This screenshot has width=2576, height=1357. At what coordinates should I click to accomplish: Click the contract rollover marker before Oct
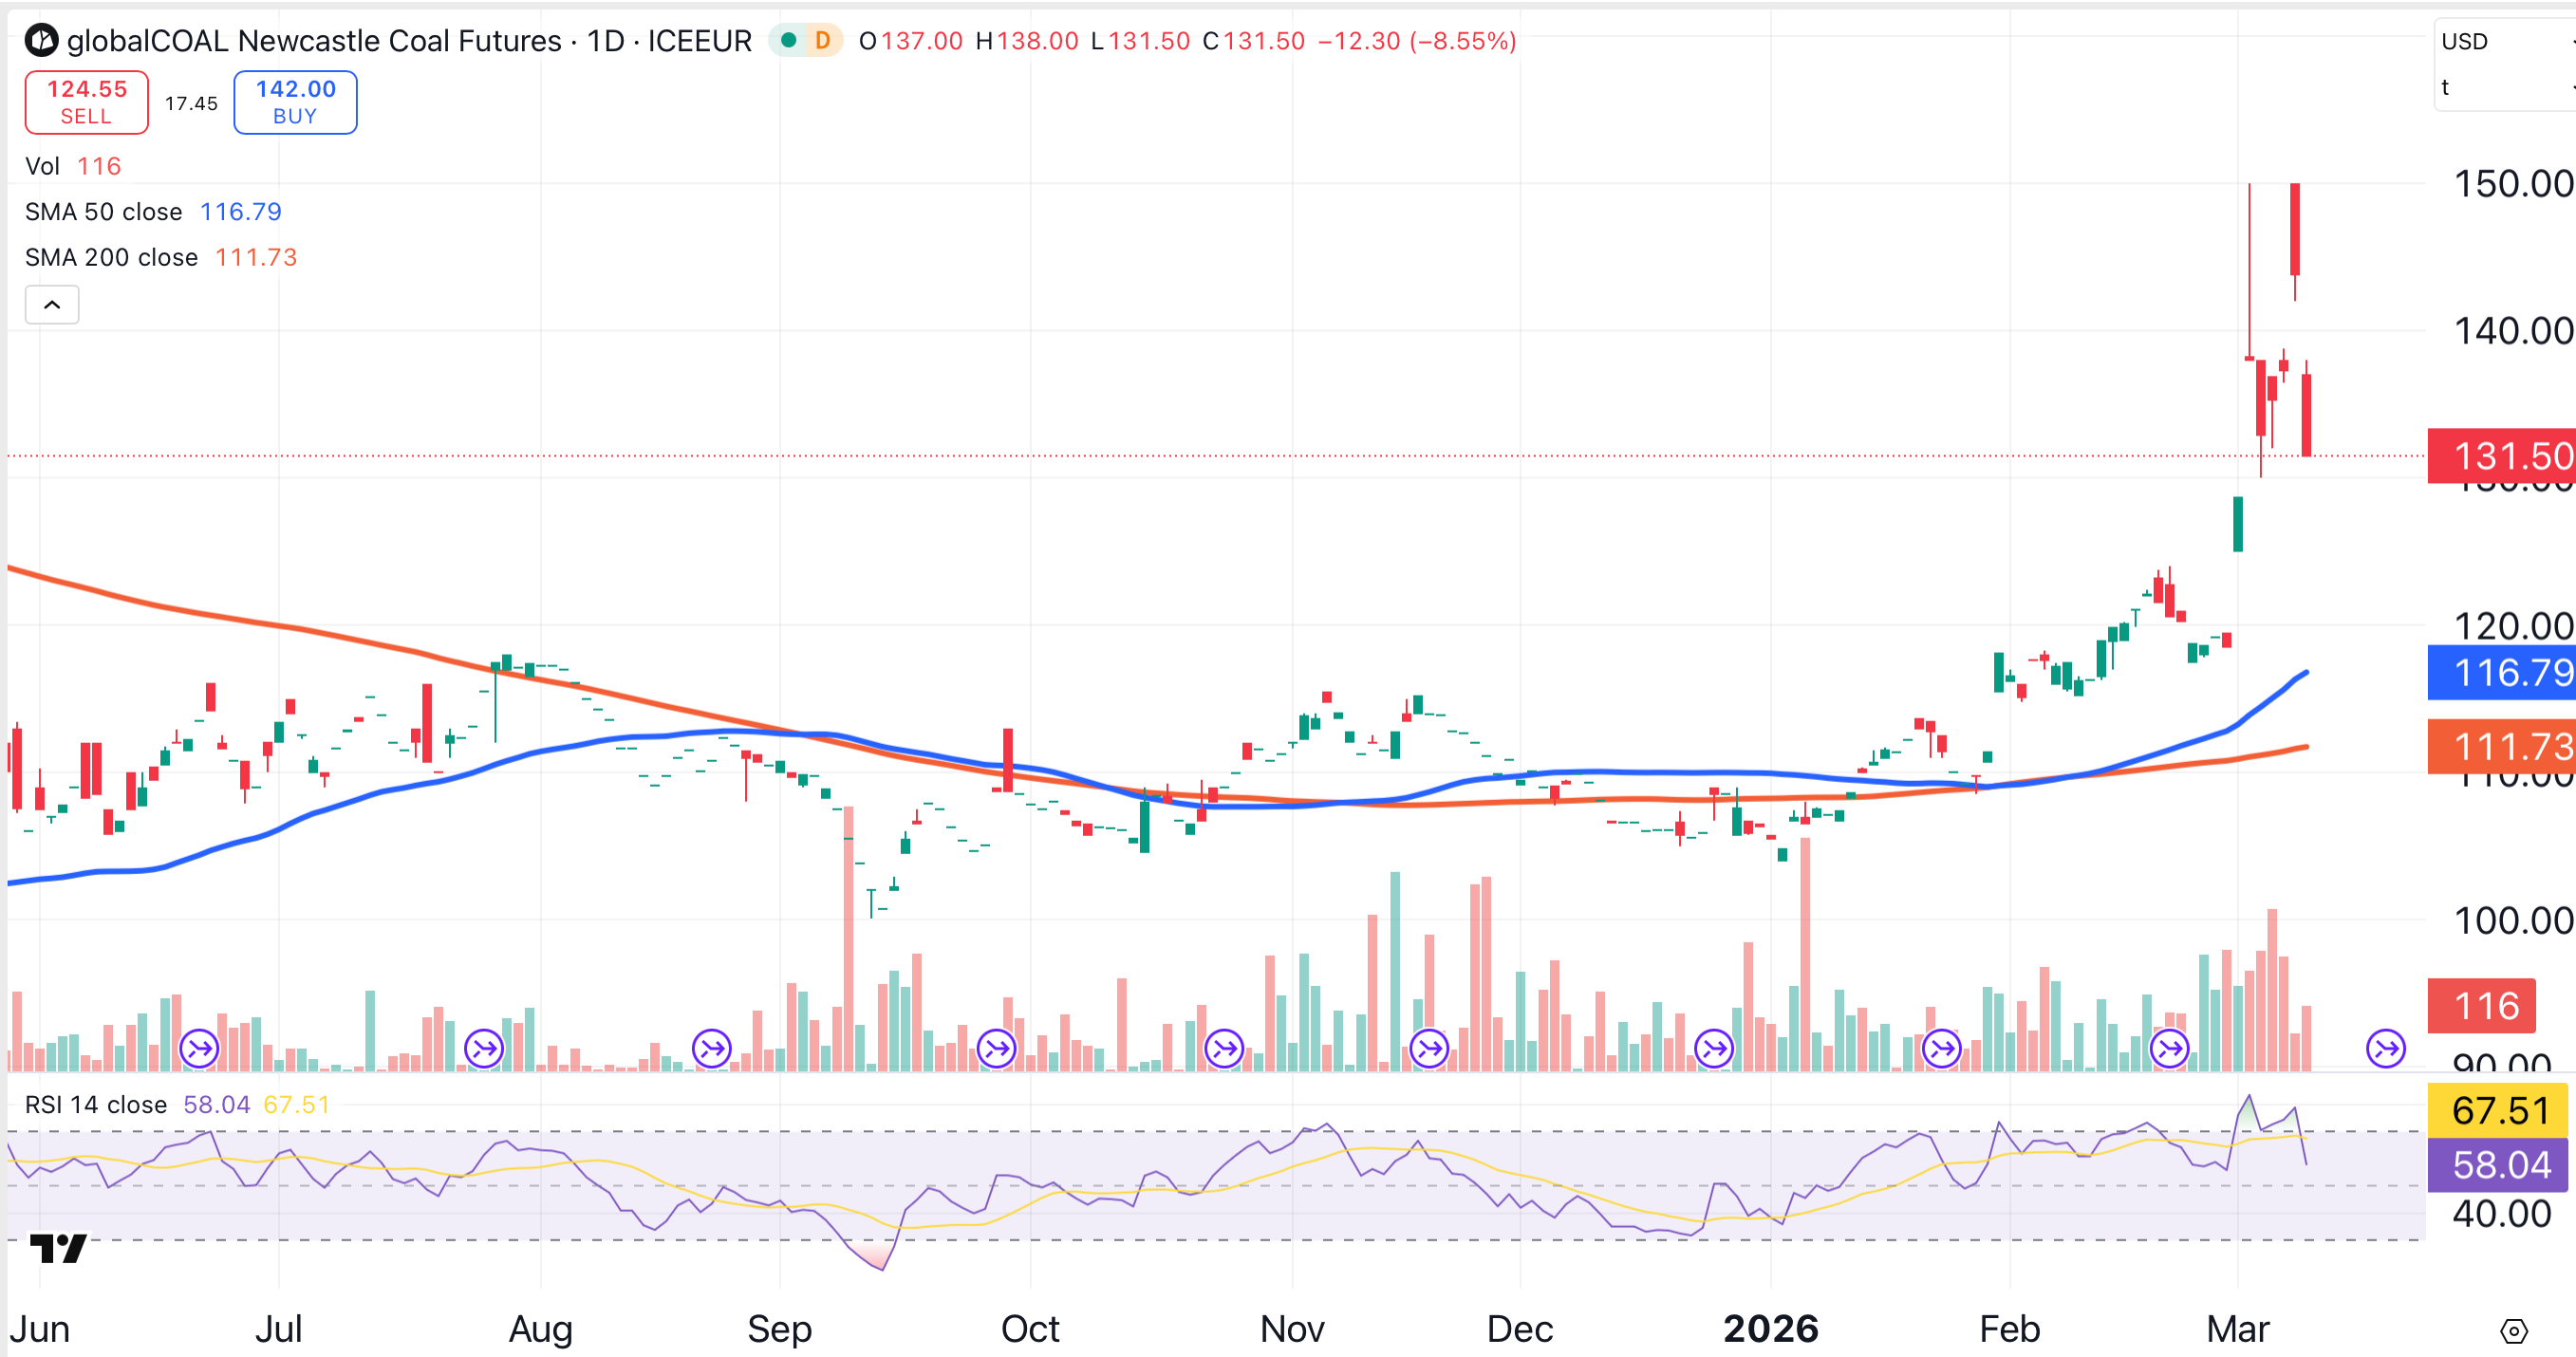pos(996,1049)
